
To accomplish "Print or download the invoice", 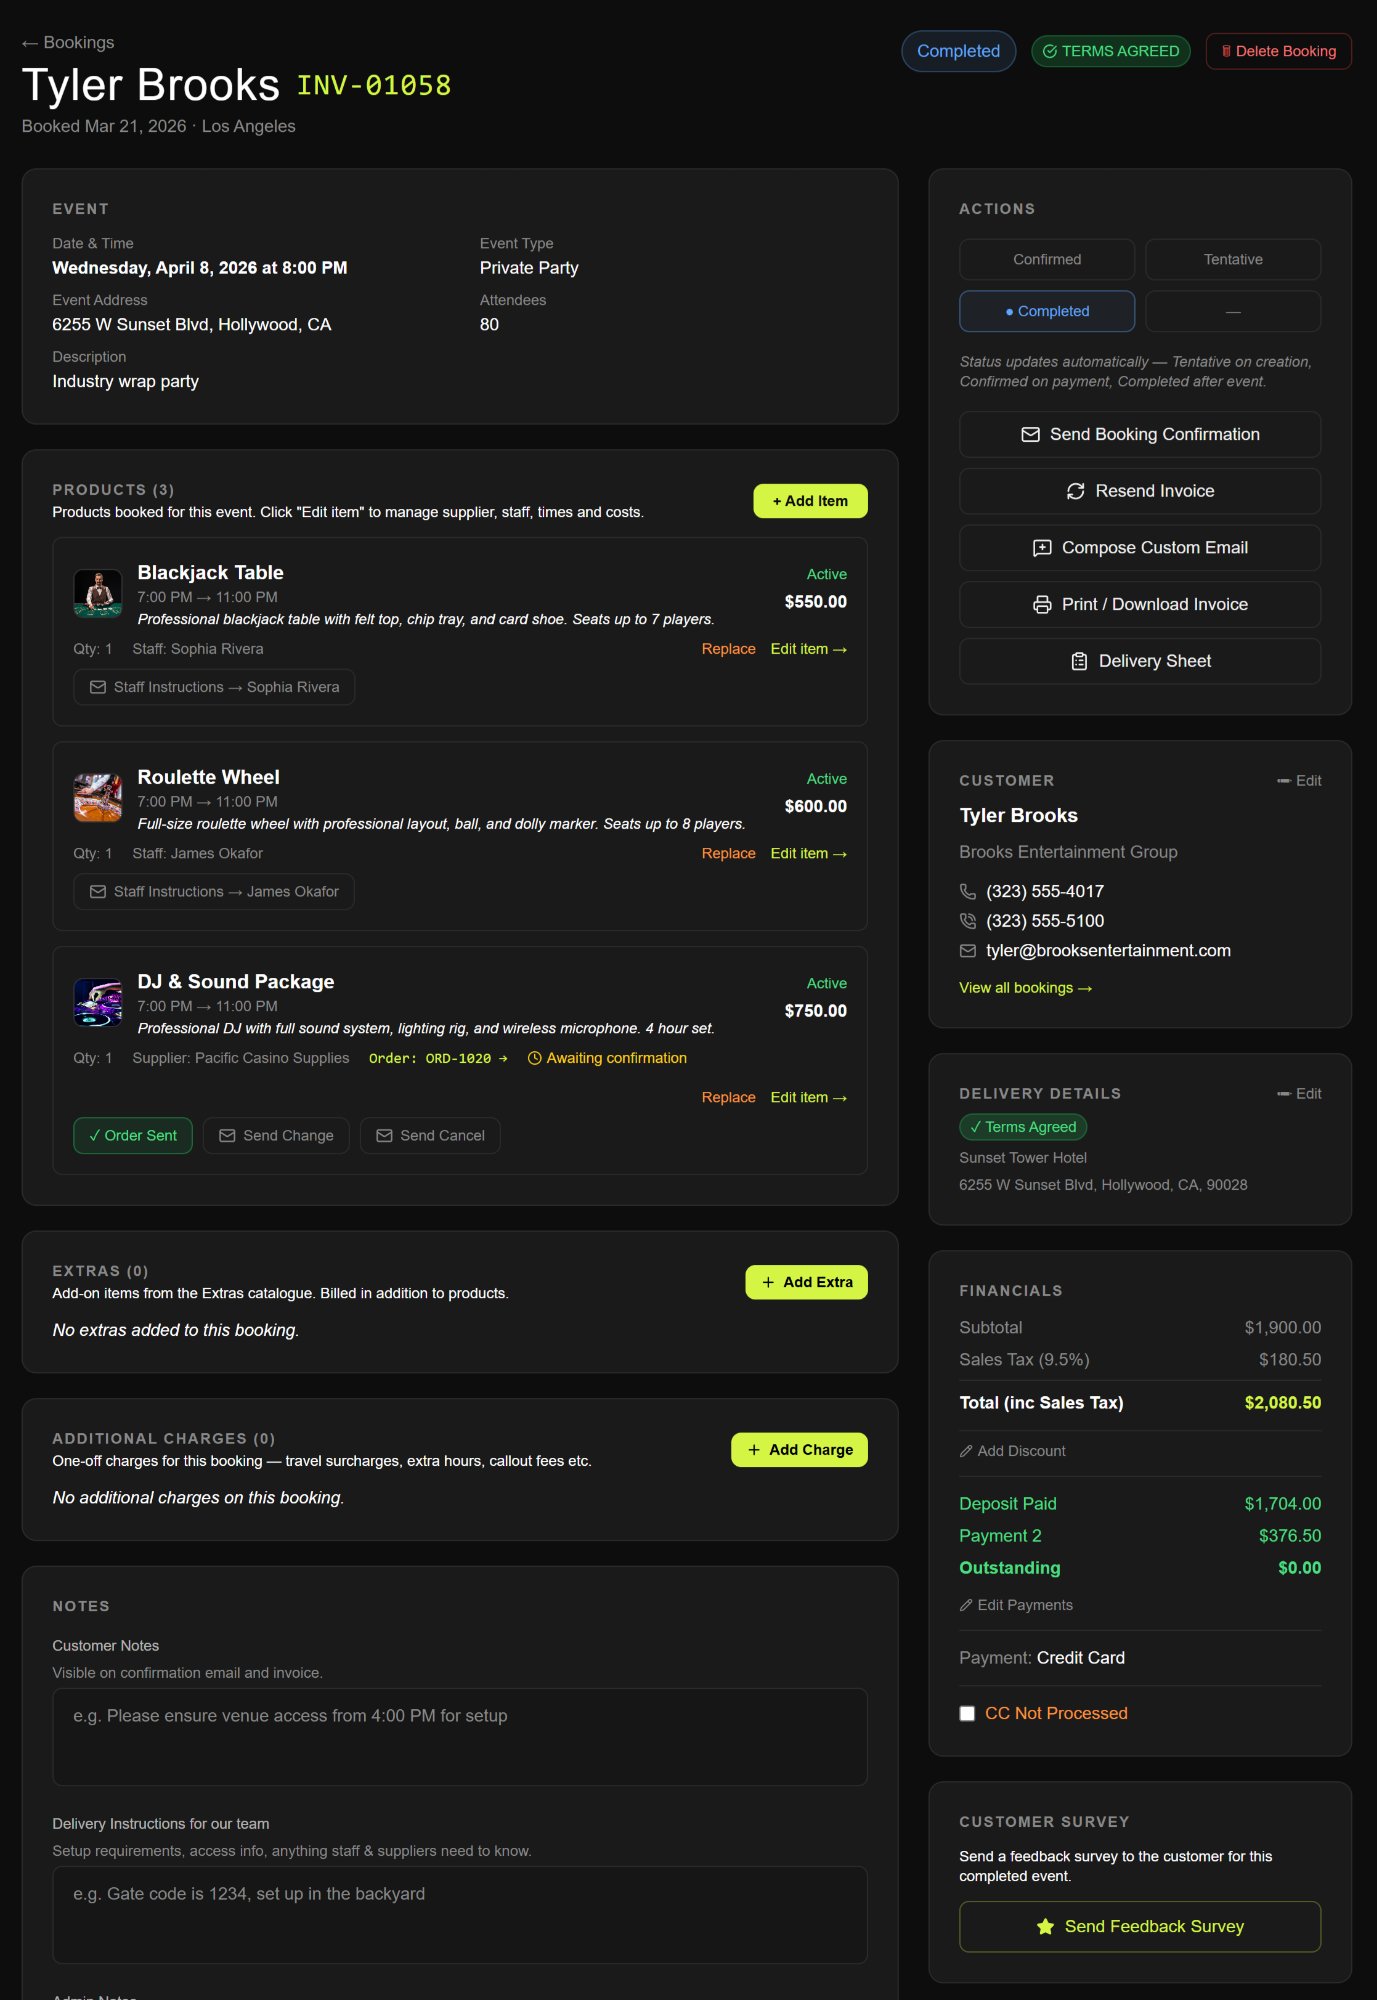I will point(1140,604).
